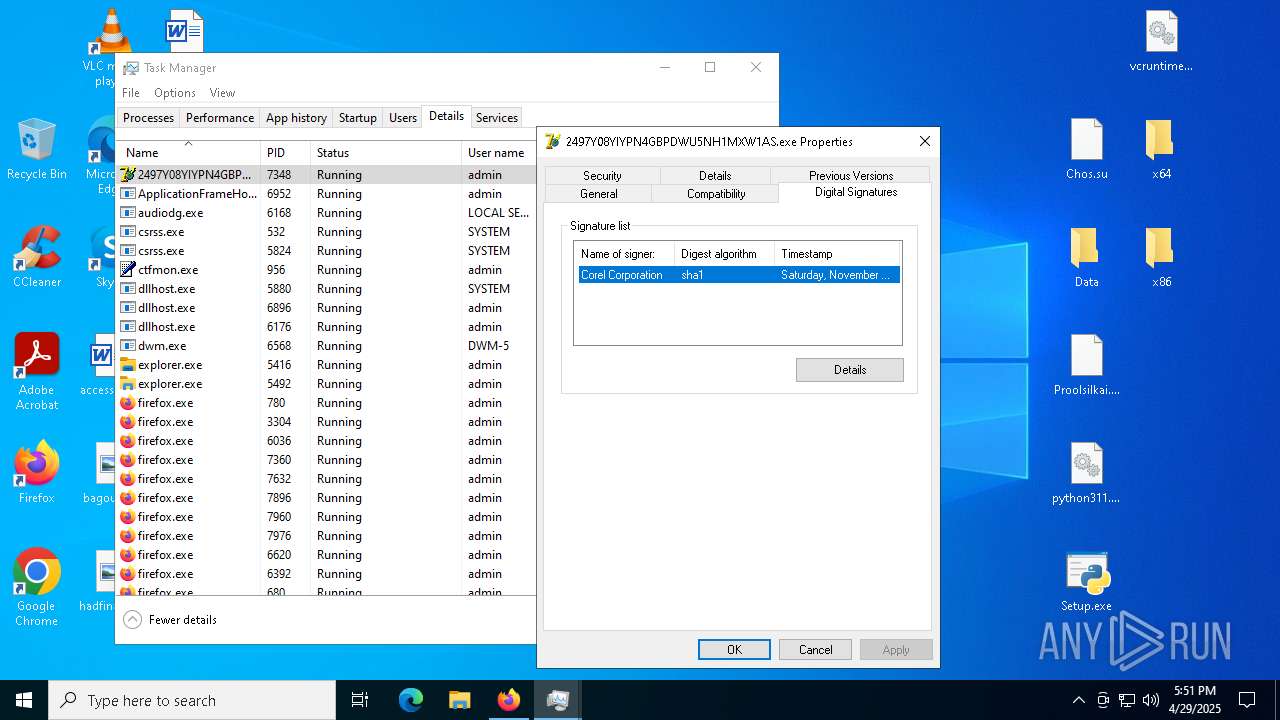Show hidden system tray icons
The image size is (1280, 720).
click(1078, 700)
